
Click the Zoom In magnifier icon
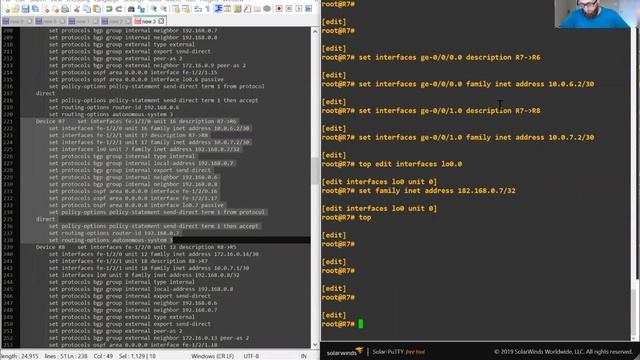(153, 9)
